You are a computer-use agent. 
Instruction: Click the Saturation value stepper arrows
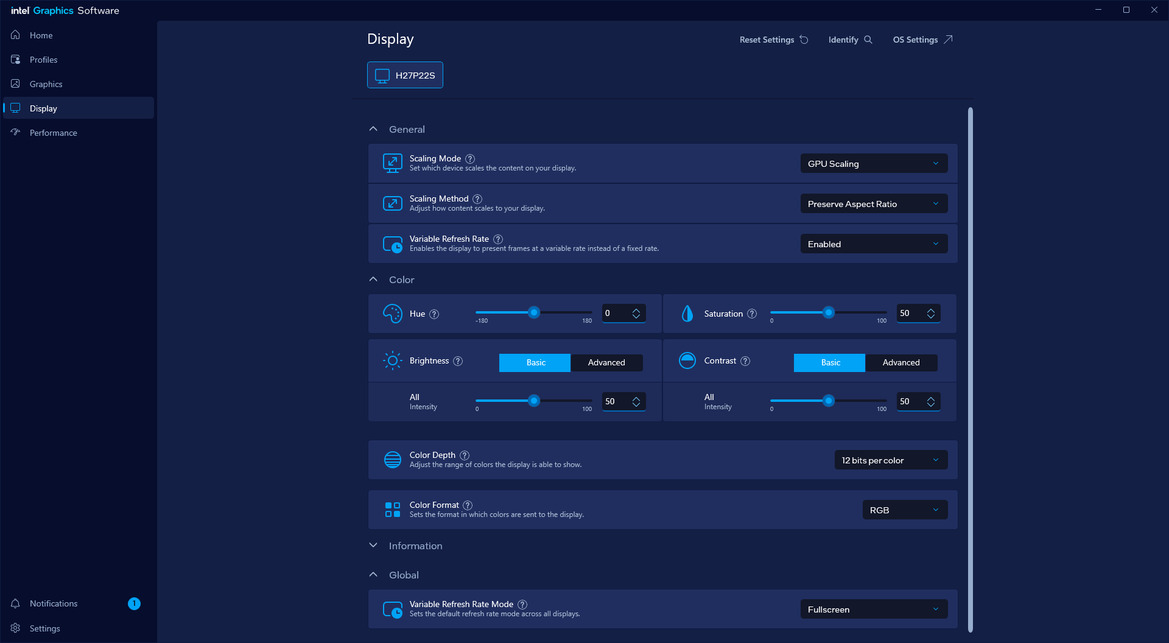click(x=931, y=313)
